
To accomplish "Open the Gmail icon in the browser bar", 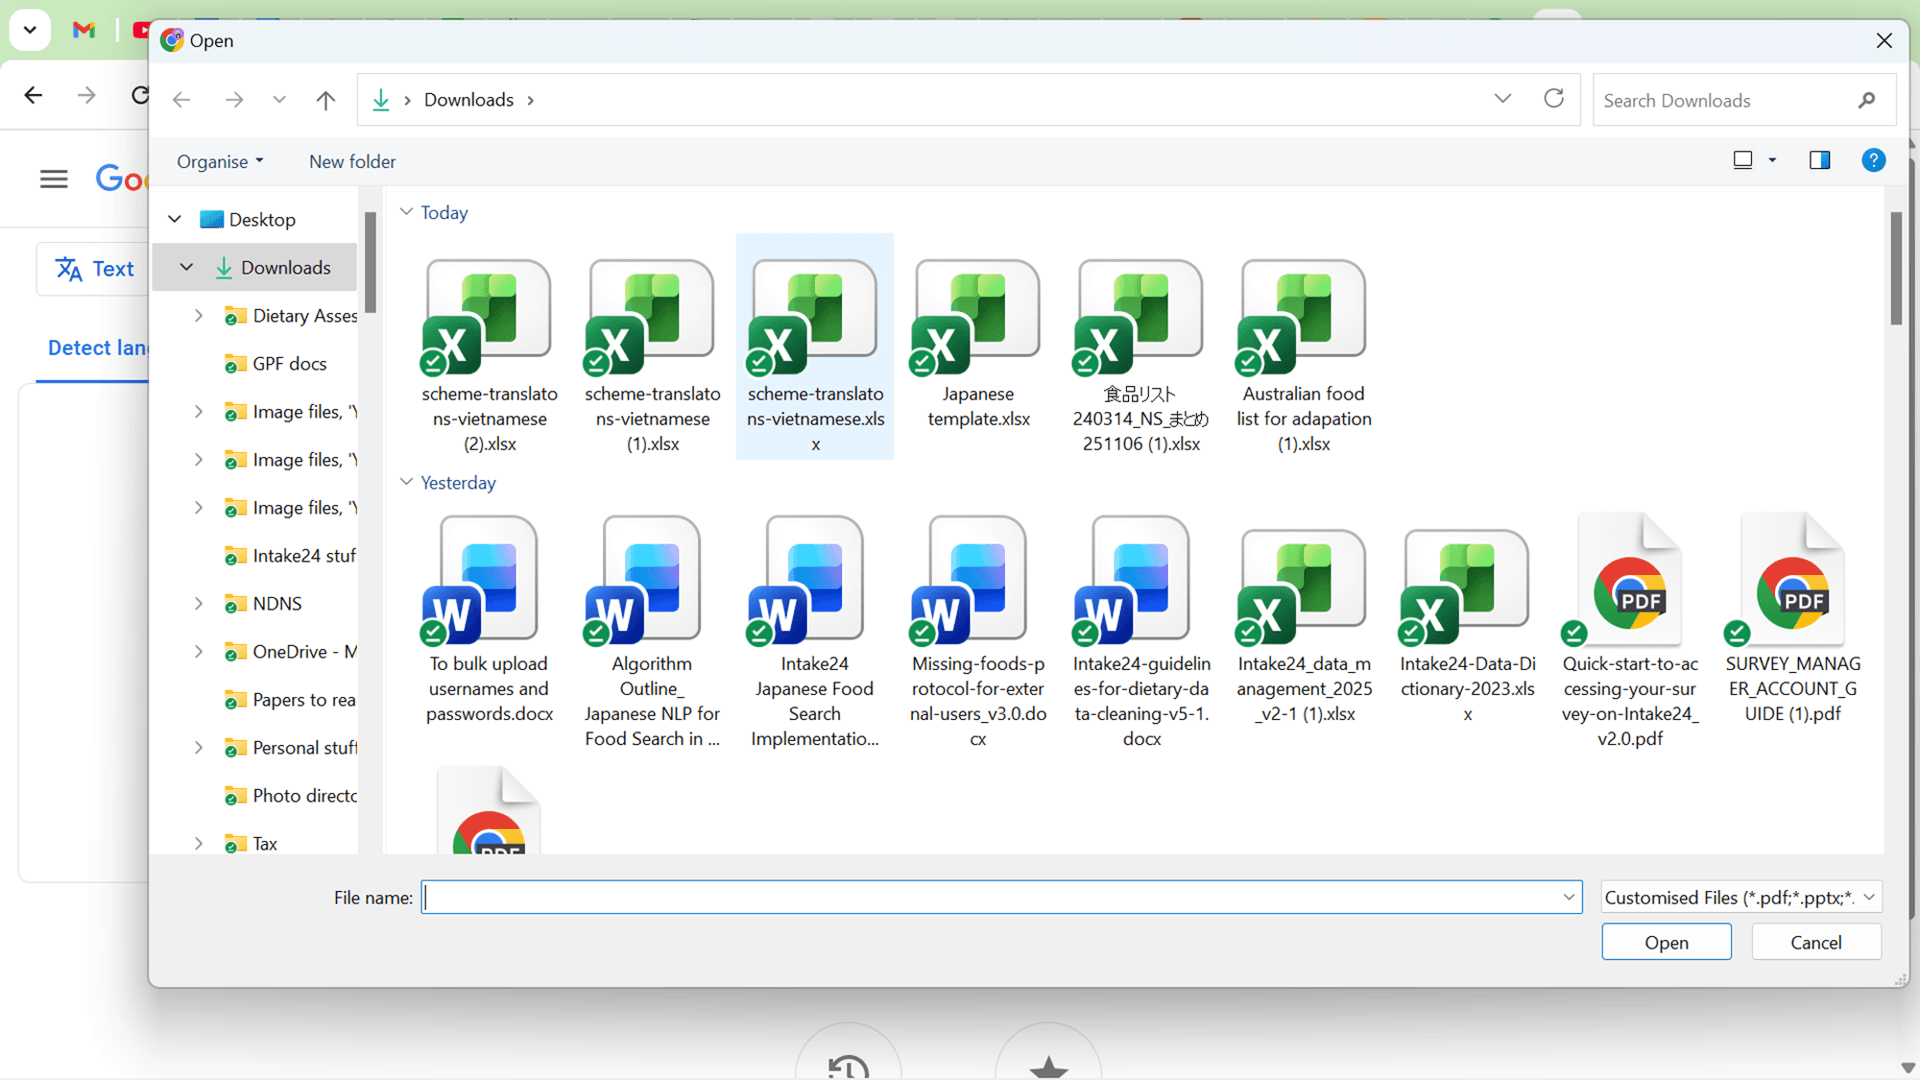I will pos(84,30).
